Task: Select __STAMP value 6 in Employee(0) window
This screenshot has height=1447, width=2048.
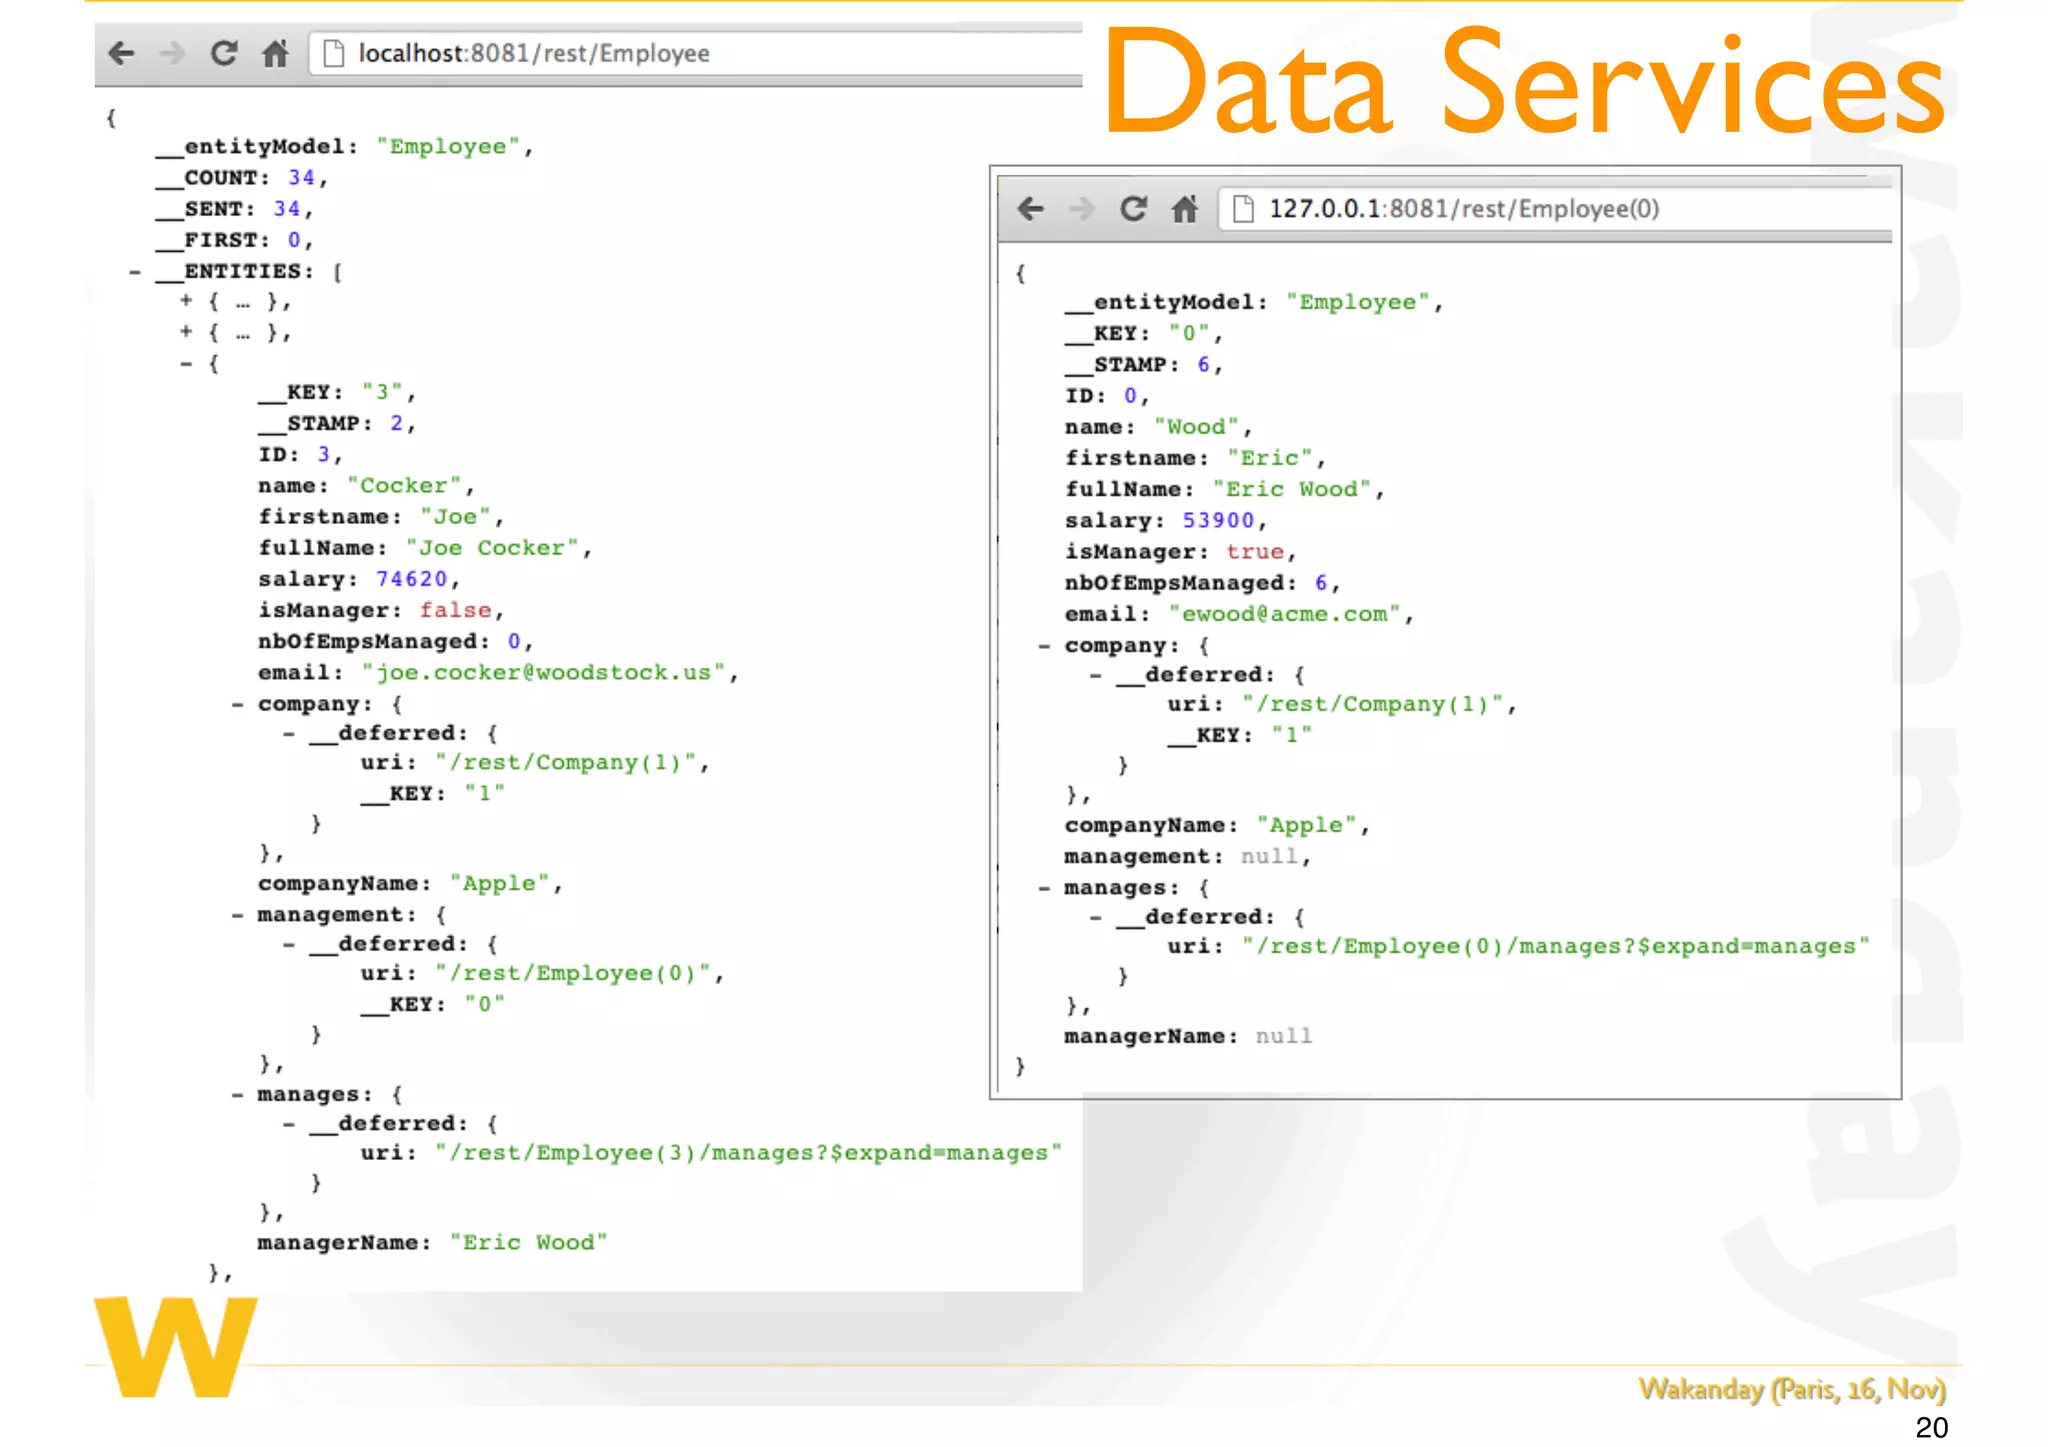Action: pyautogui.click(x=1204, y=365)
